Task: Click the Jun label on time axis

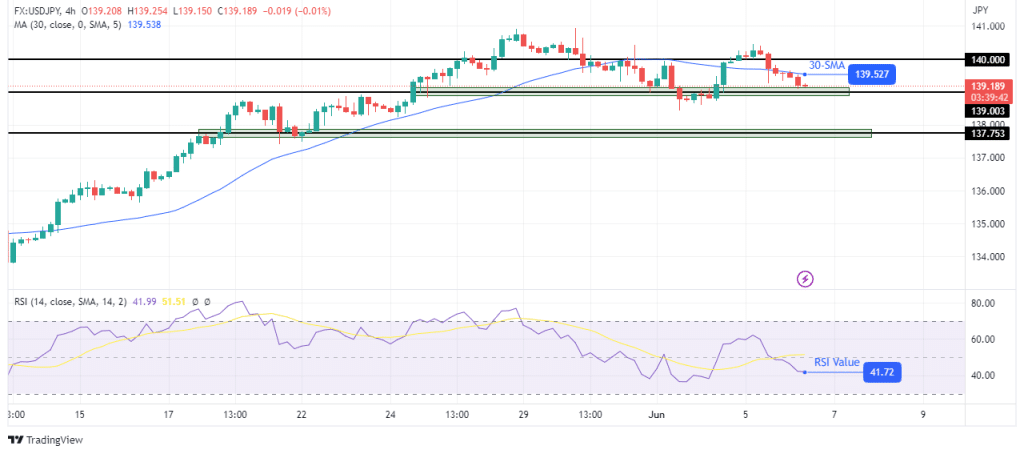Action: (x=656, y=414)
